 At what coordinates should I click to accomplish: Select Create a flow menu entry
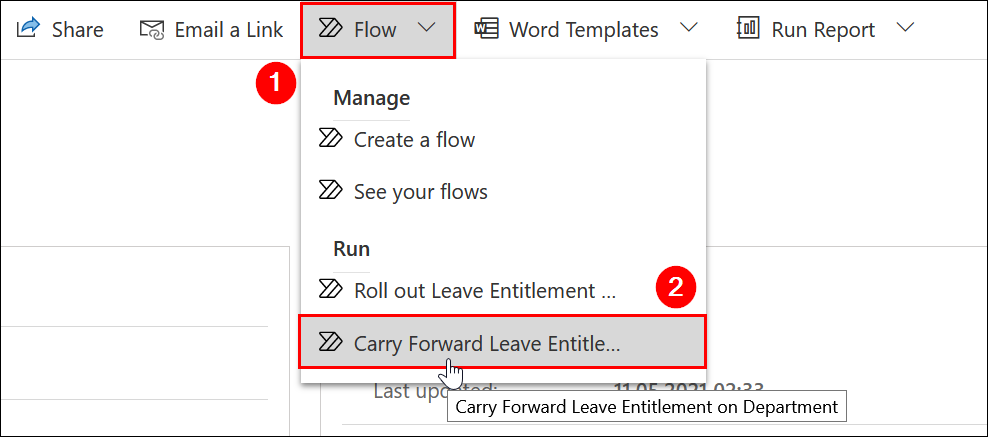point(414,140)
